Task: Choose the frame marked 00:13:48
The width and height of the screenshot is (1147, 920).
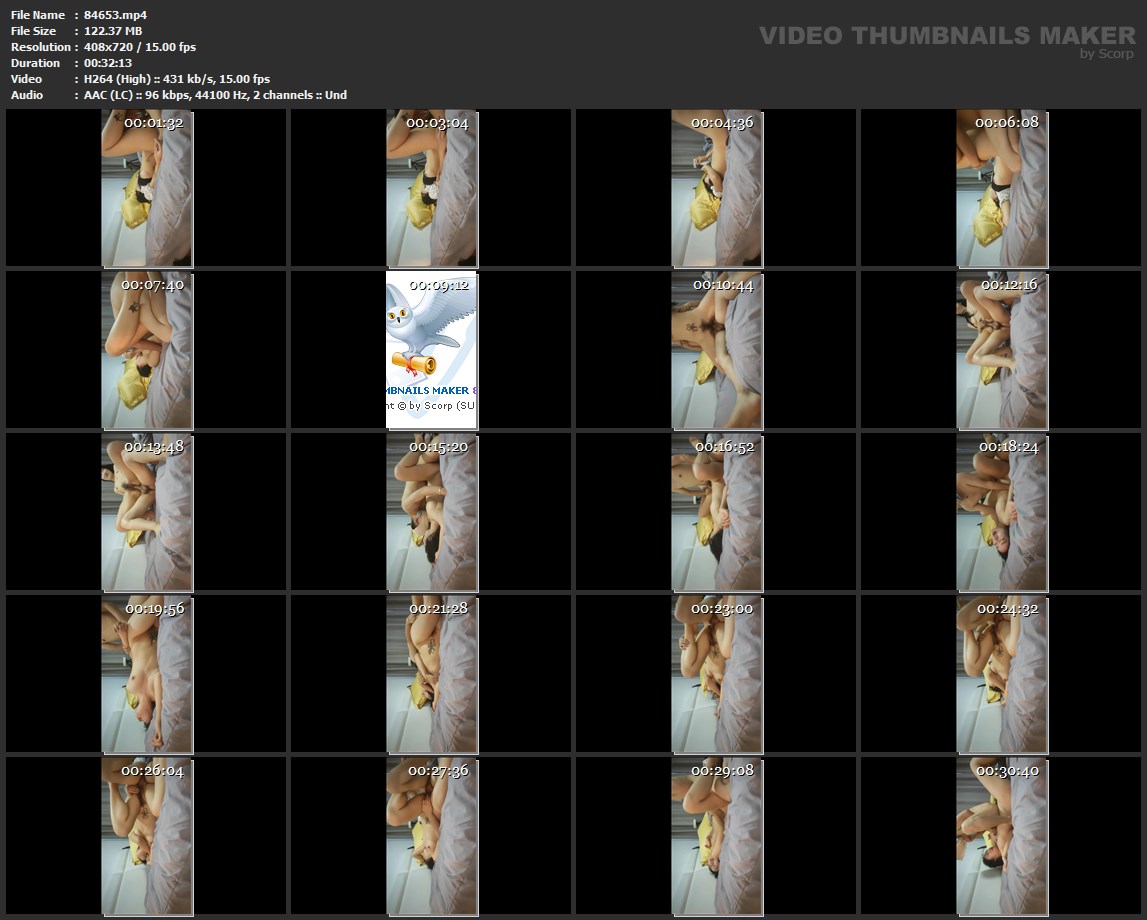Action: click(x=146, y=512)
